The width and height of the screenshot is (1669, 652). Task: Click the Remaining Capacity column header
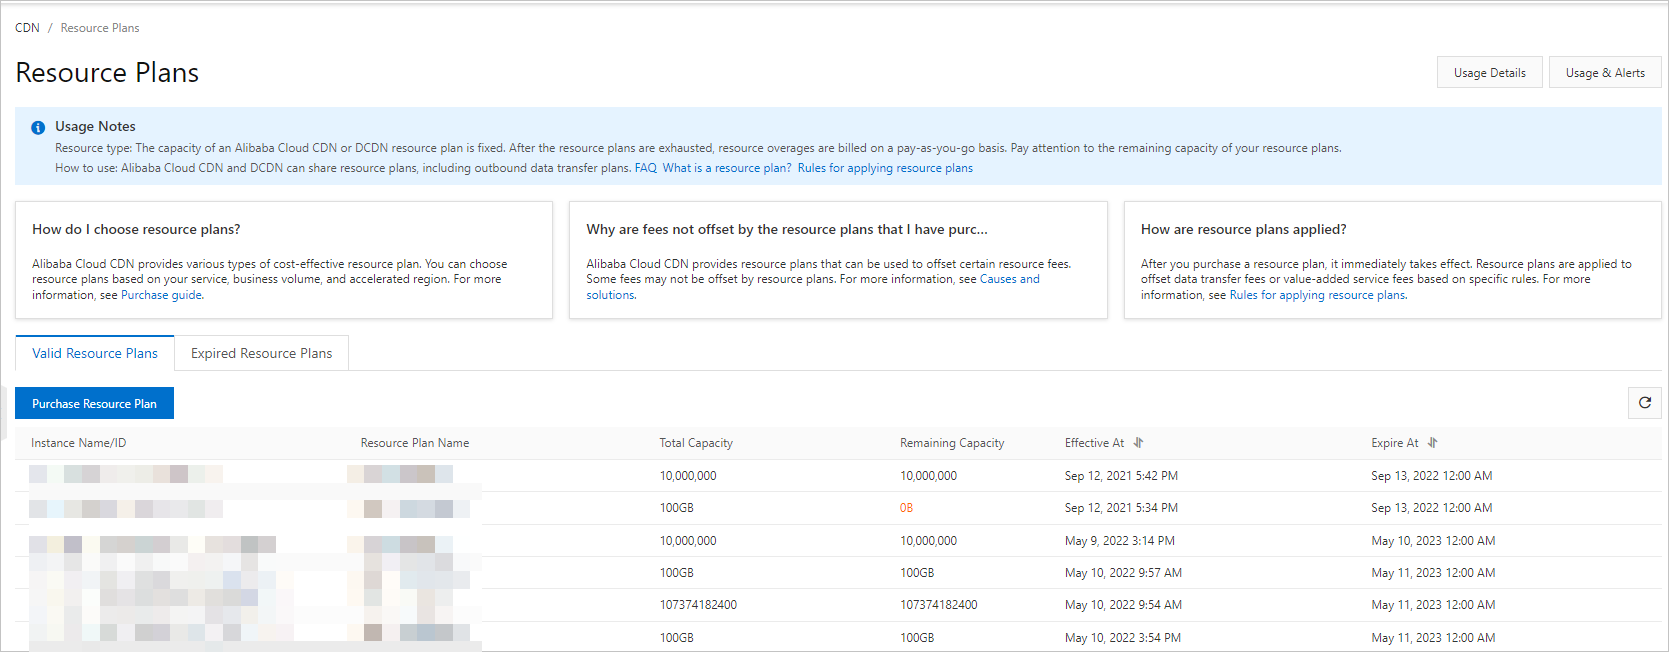(951, 443)
